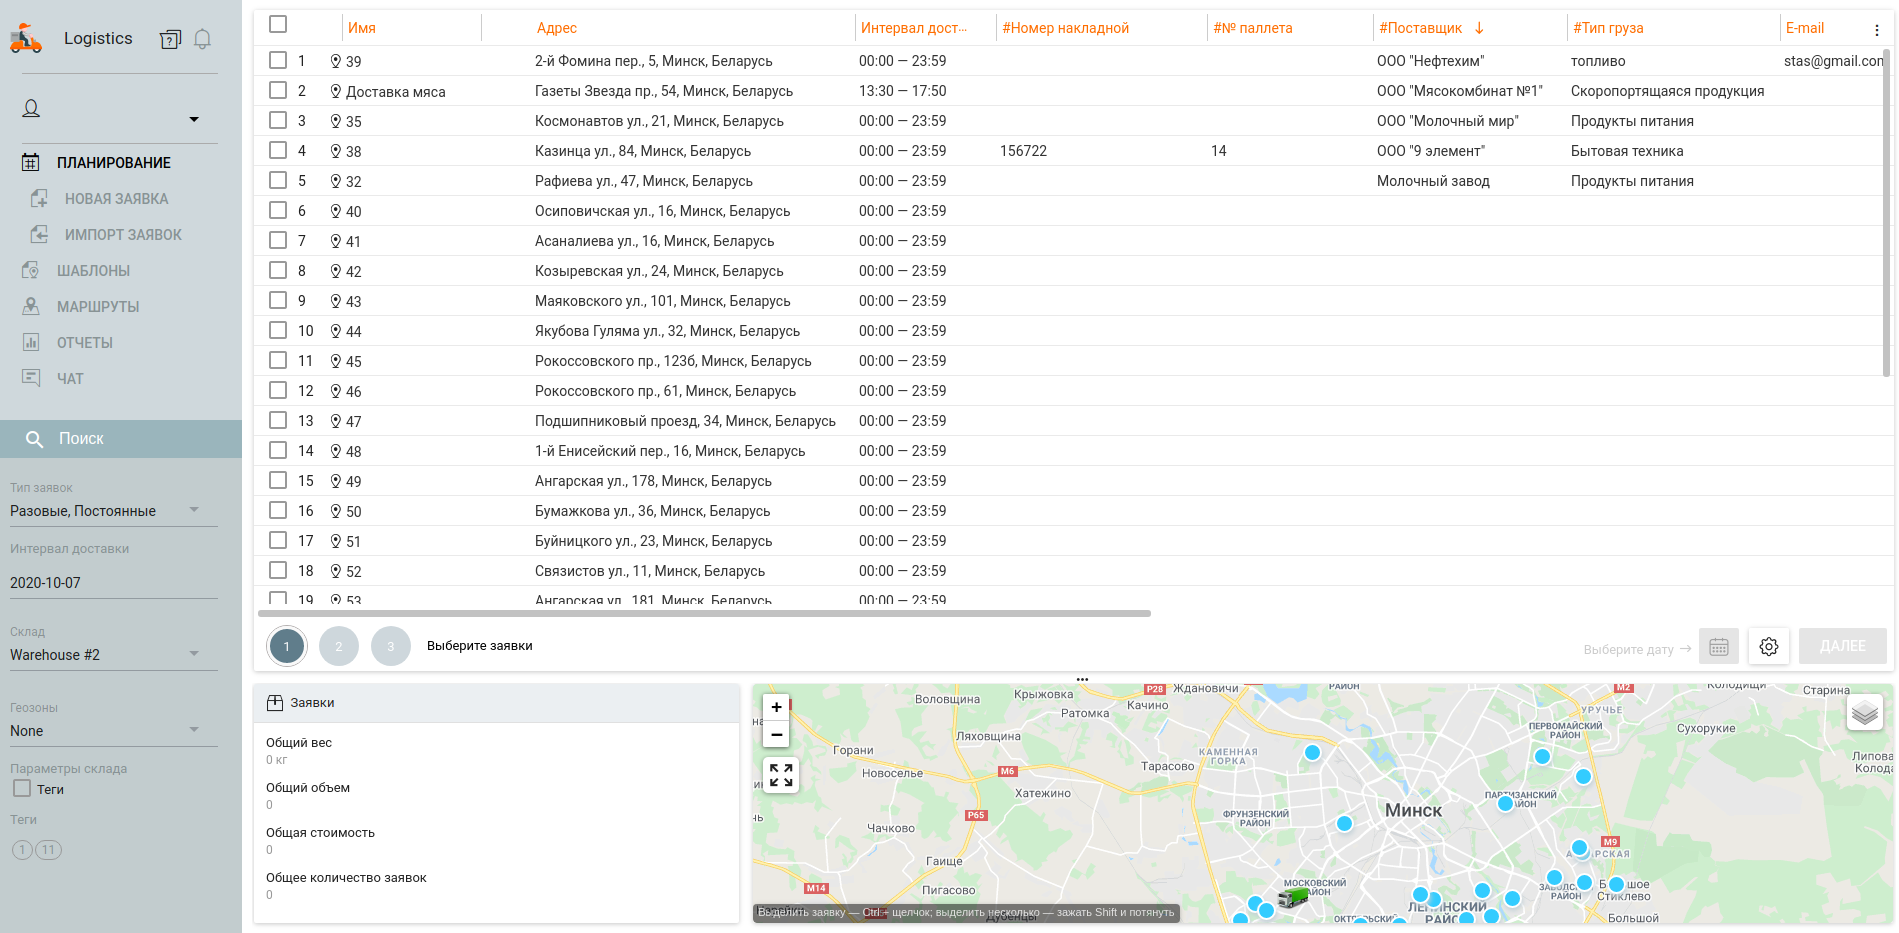
Task: Select all requests with header checkbox
Action: [278, 24]
